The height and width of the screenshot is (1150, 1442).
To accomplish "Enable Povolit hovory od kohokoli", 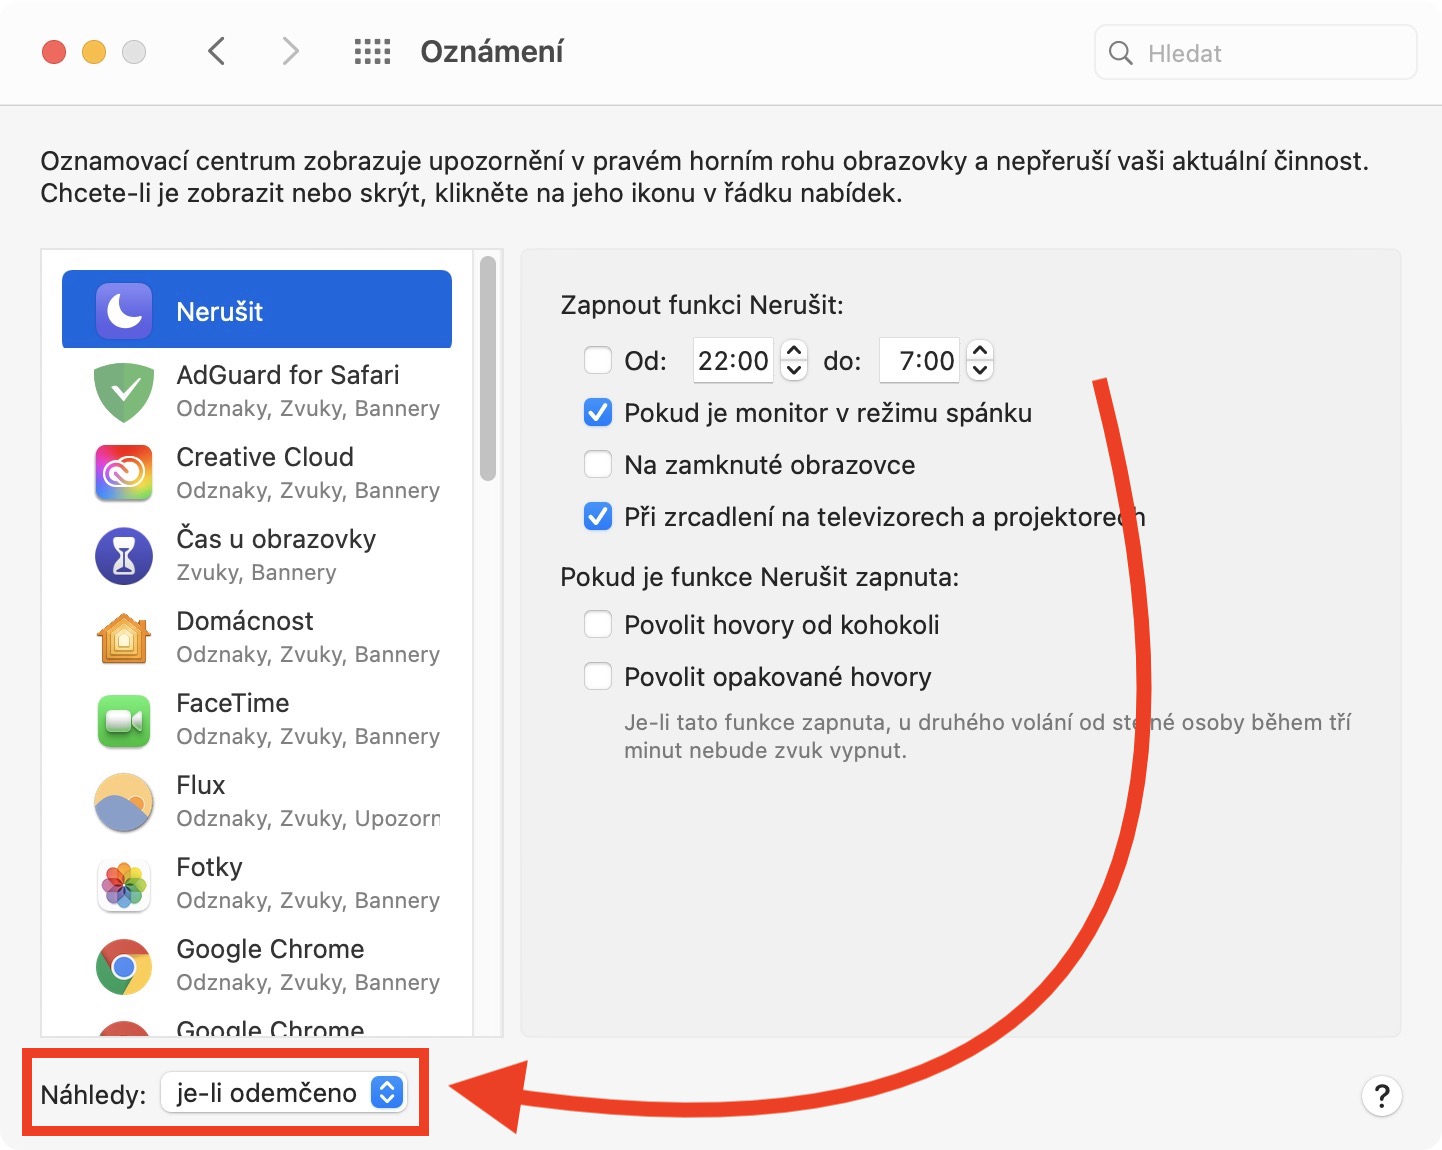I will click(598, 624).
